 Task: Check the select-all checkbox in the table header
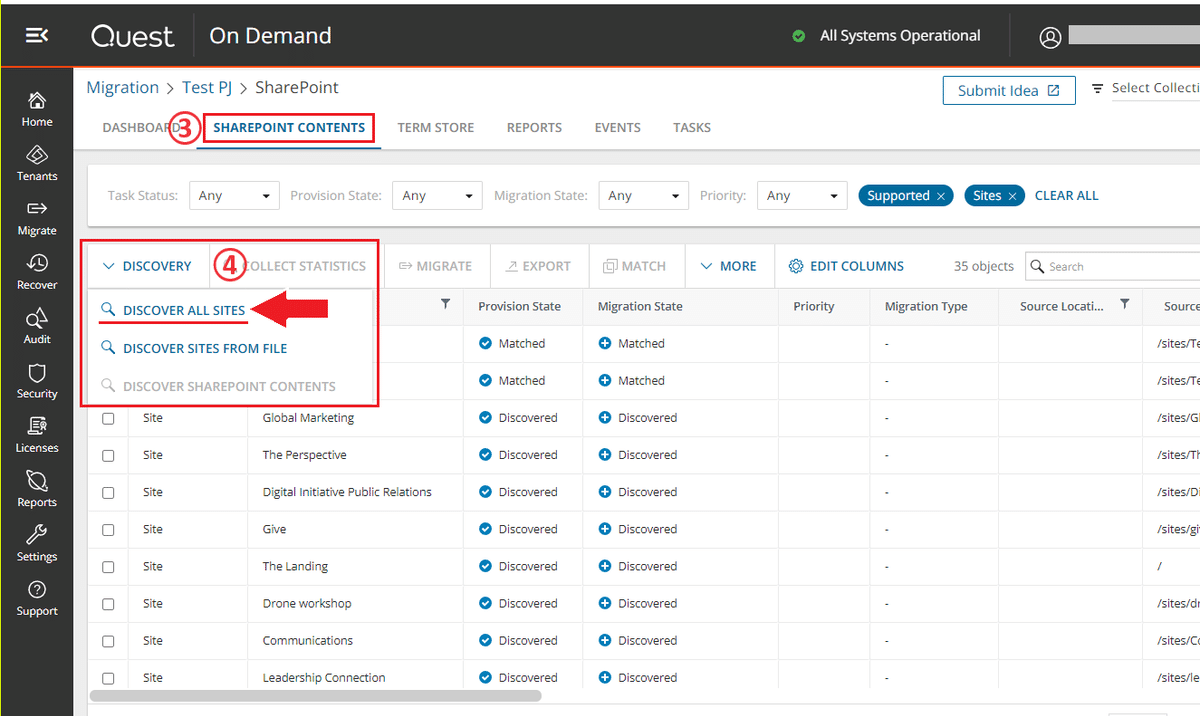[x=108, y=306]
